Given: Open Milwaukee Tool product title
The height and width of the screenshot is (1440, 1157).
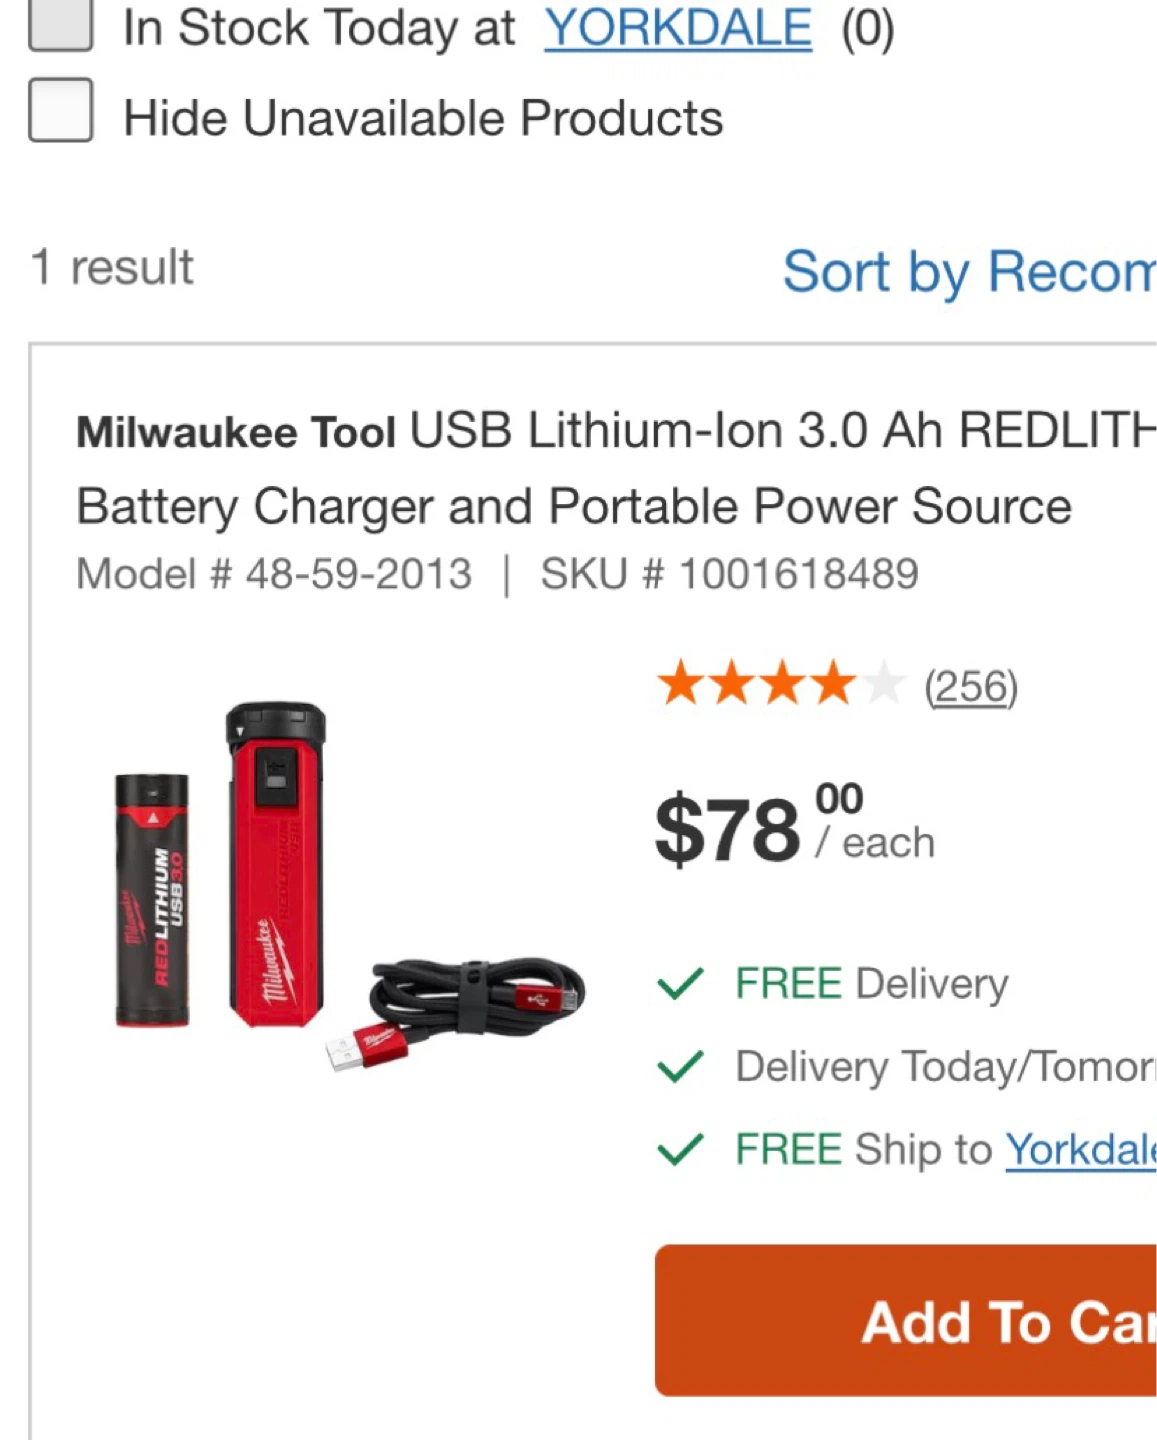Looking at the screenshot, I should (616, 468).
